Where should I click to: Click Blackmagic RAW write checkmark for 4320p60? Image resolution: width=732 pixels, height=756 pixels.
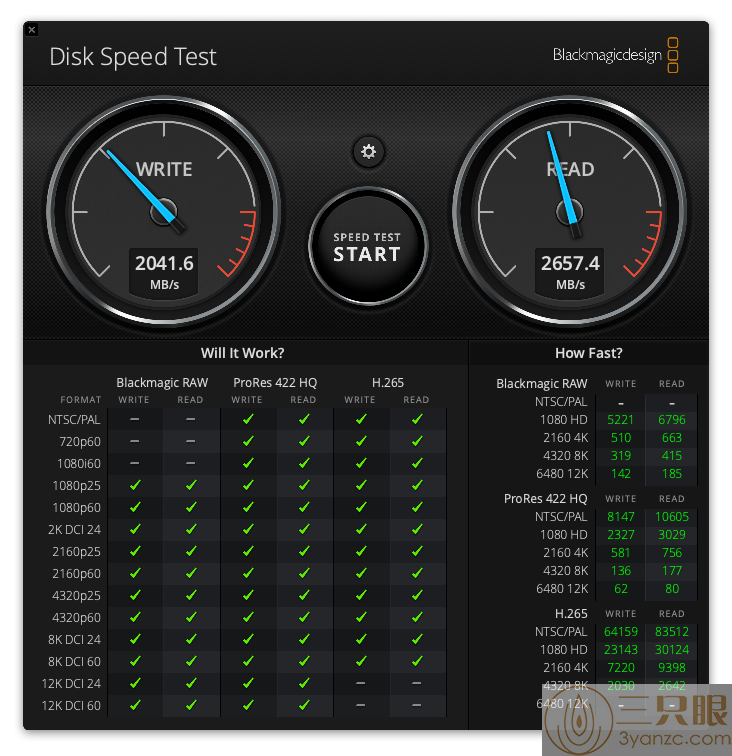pos(135,617)
